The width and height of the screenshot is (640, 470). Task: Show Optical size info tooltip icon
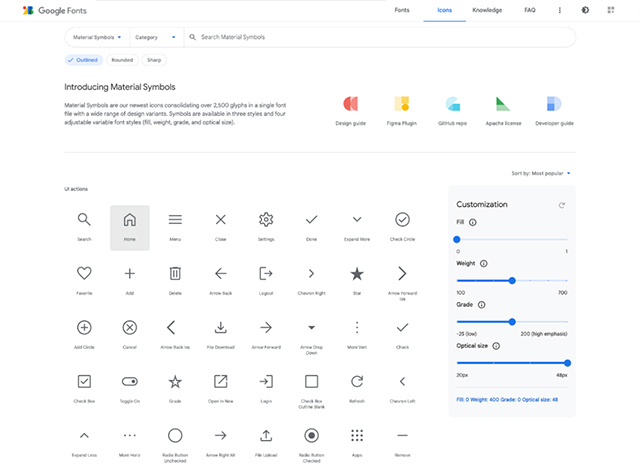496,346
